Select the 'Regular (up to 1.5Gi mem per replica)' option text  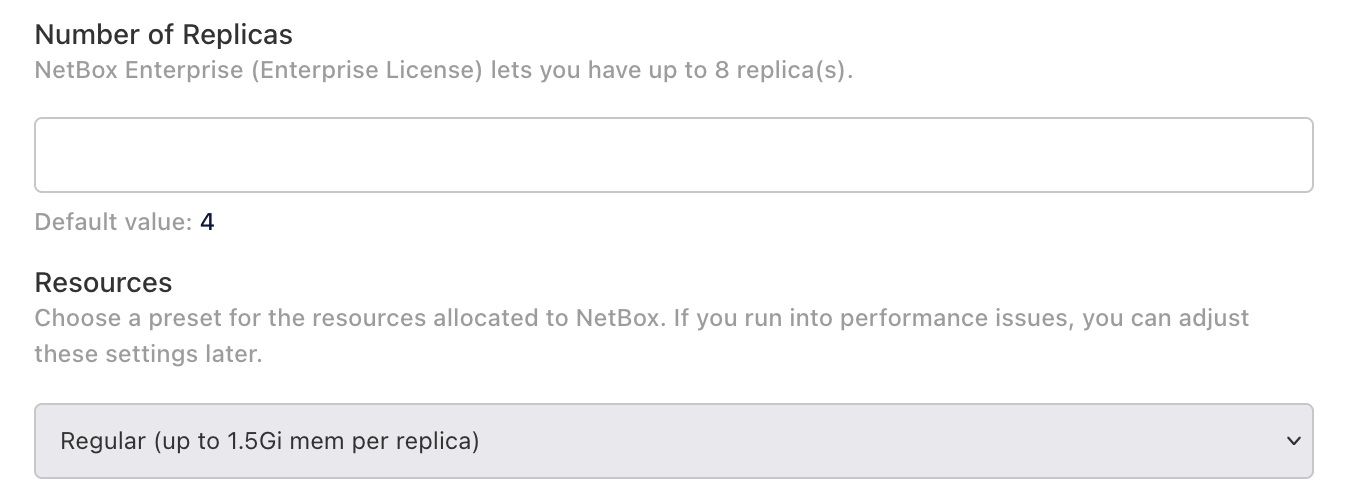270,440
